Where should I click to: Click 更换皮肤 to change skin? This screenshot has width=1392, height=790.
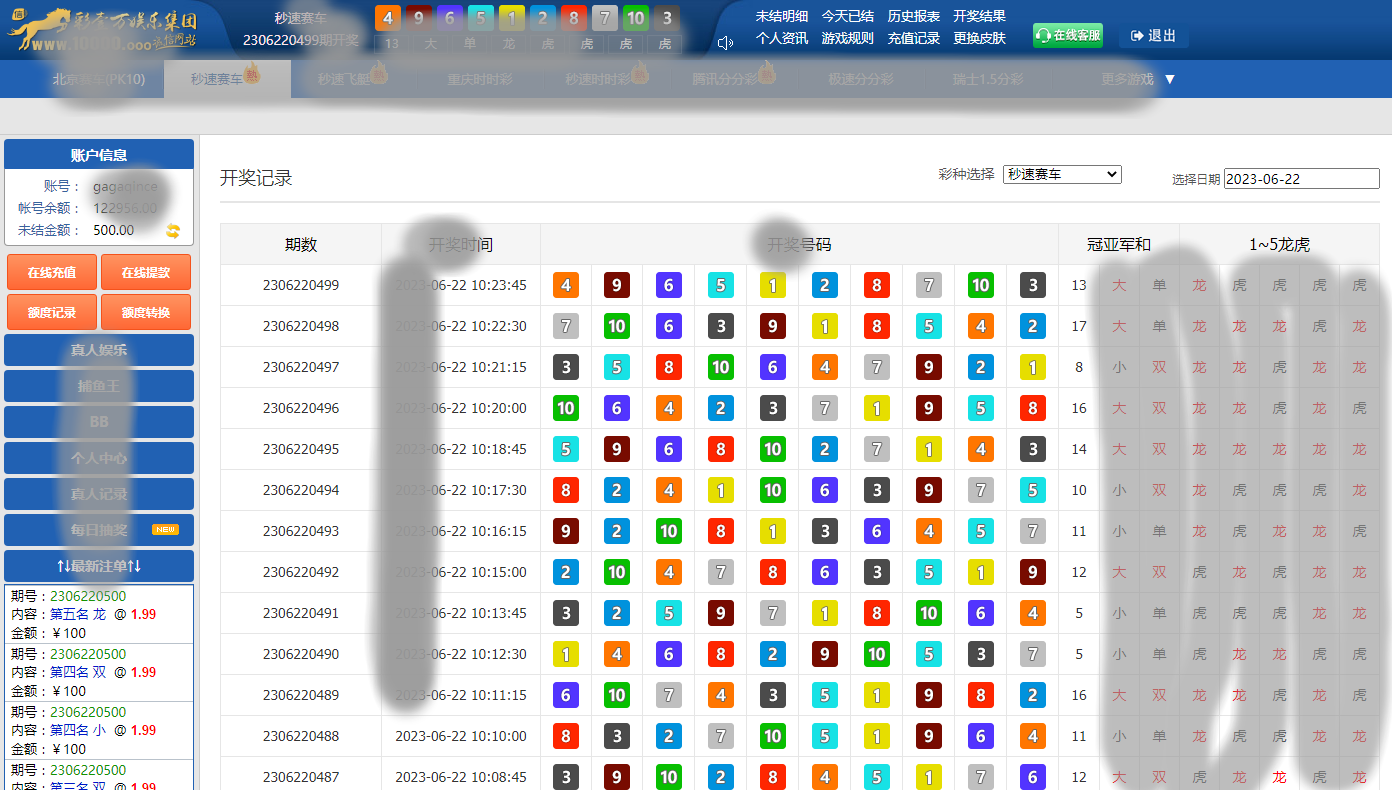click(979, 38)
